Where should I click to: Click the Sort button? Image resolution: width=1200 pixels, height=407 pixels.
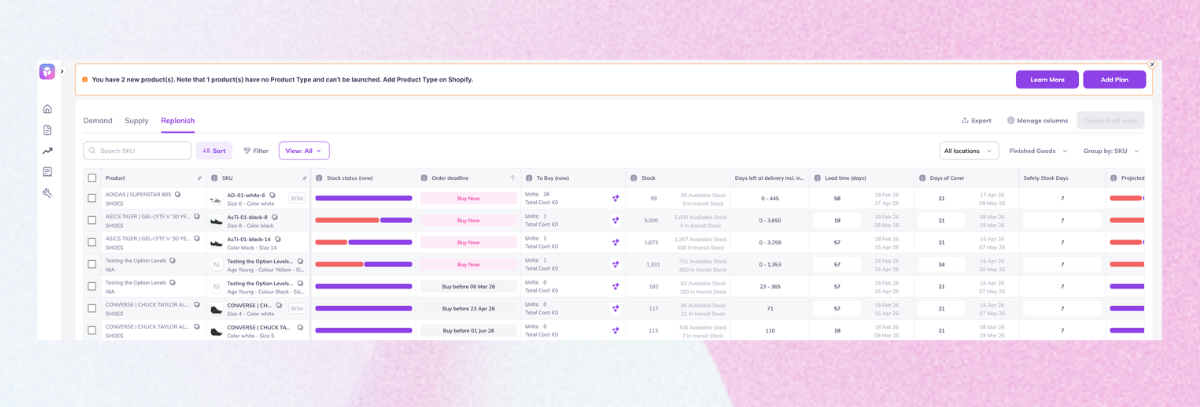(x=214, y=151)
